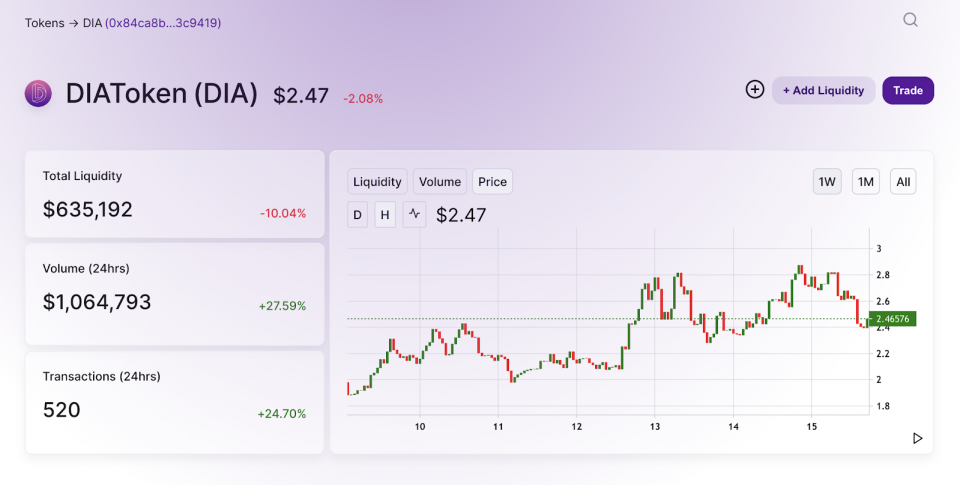Switch chart to Volume tab

[440, 181]
